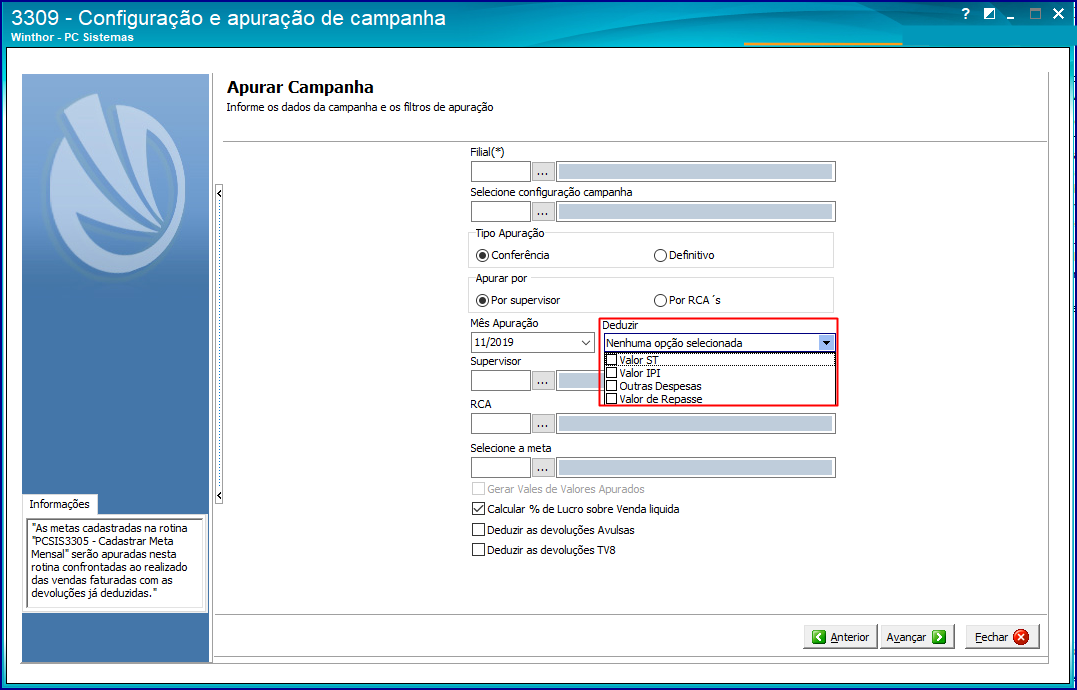This screenshot has height=690, width=1077.
Task: Uncheck Calcular % de Lucro sobre Venda liquida
Action: click(x=479, y=509)
